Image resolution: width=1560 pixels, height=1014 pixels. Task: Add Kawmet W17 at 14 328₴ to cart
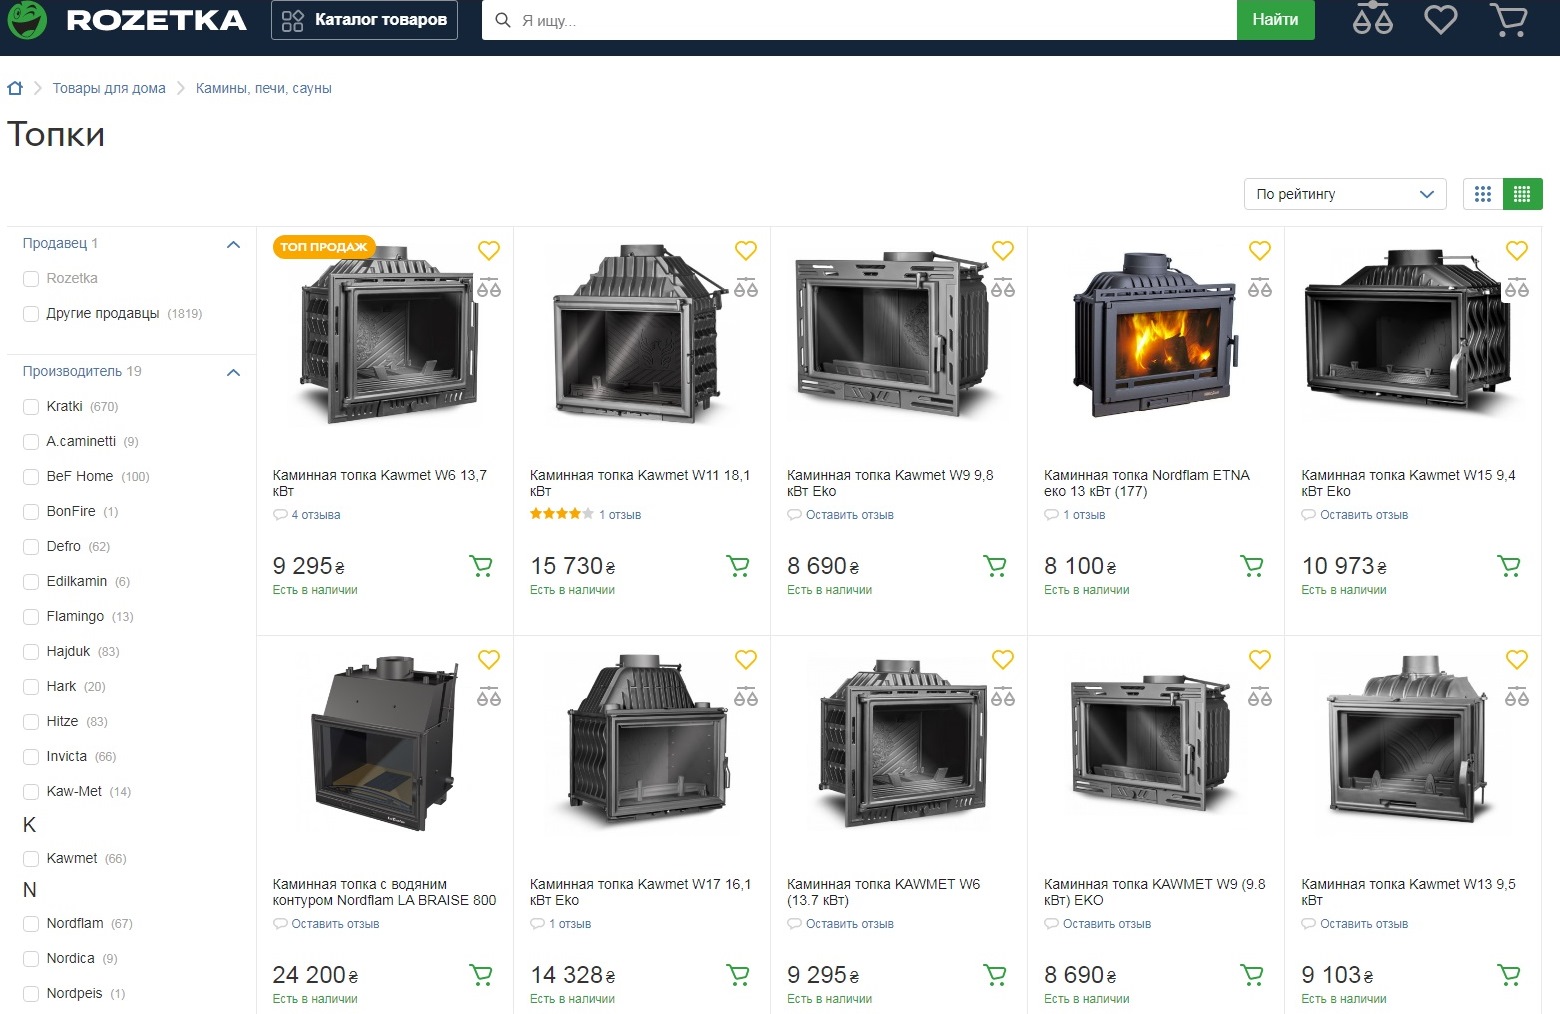(738, 975)
